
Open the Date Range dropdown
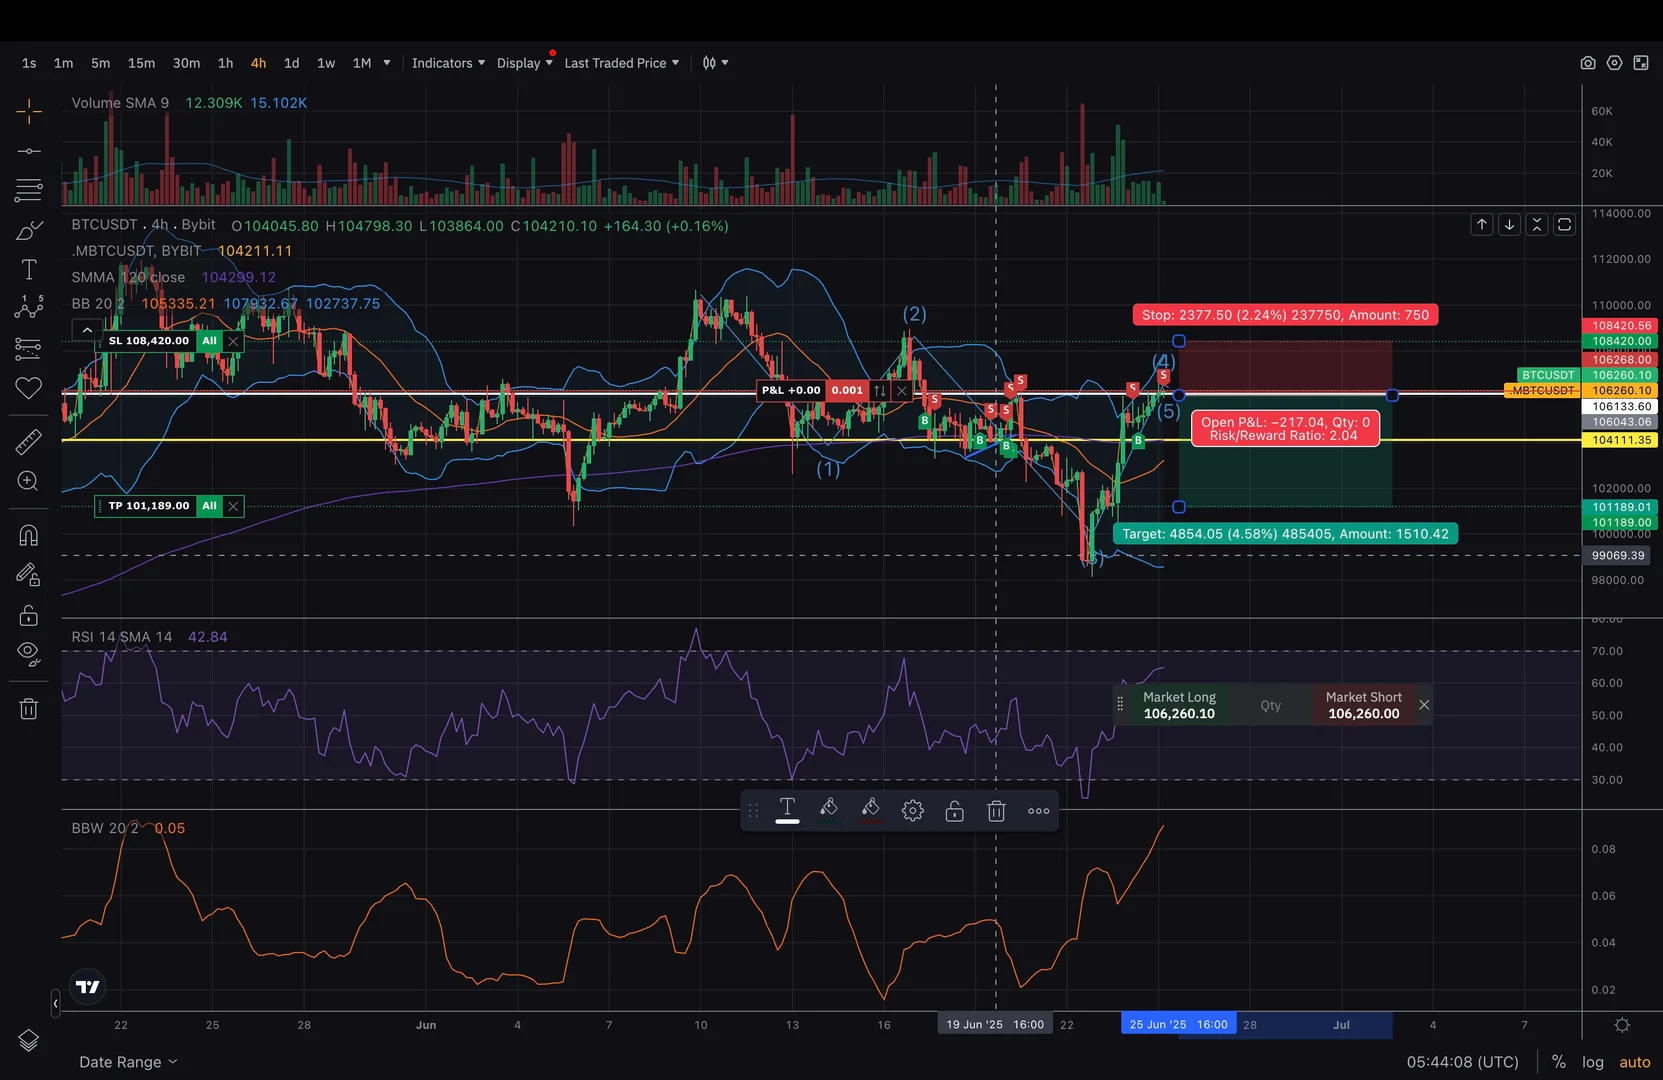pos(128,1062)
